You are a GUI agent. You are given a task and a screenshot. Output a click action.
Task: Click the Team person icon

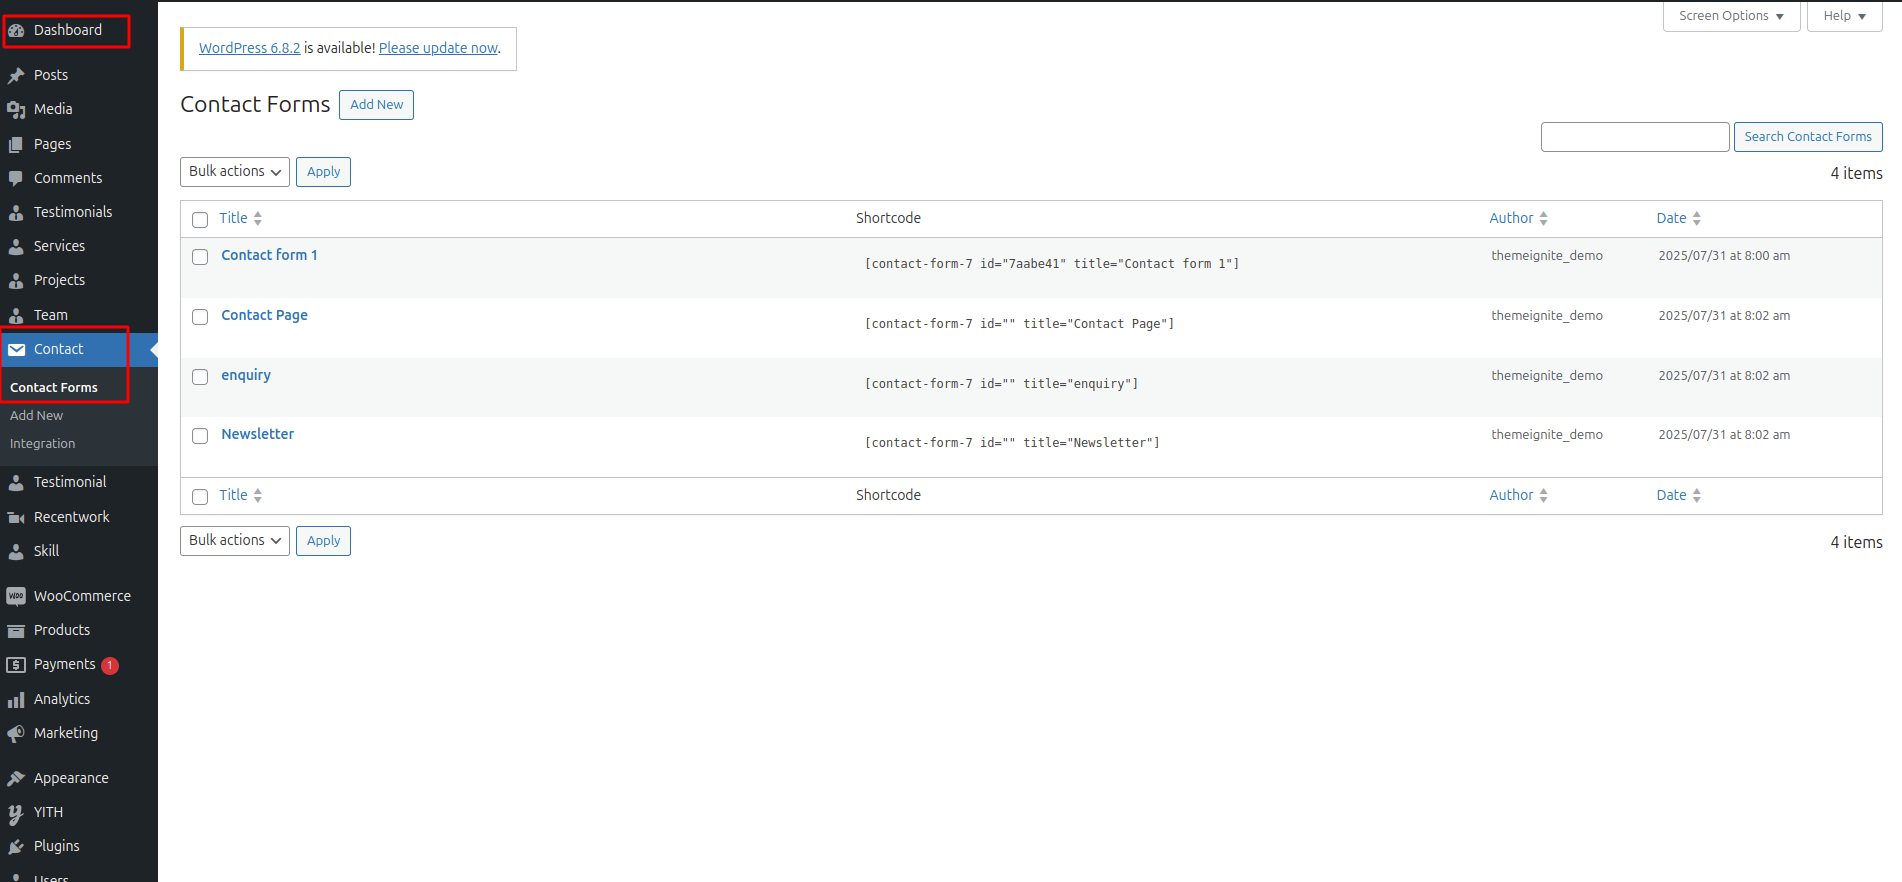(16, 315)
